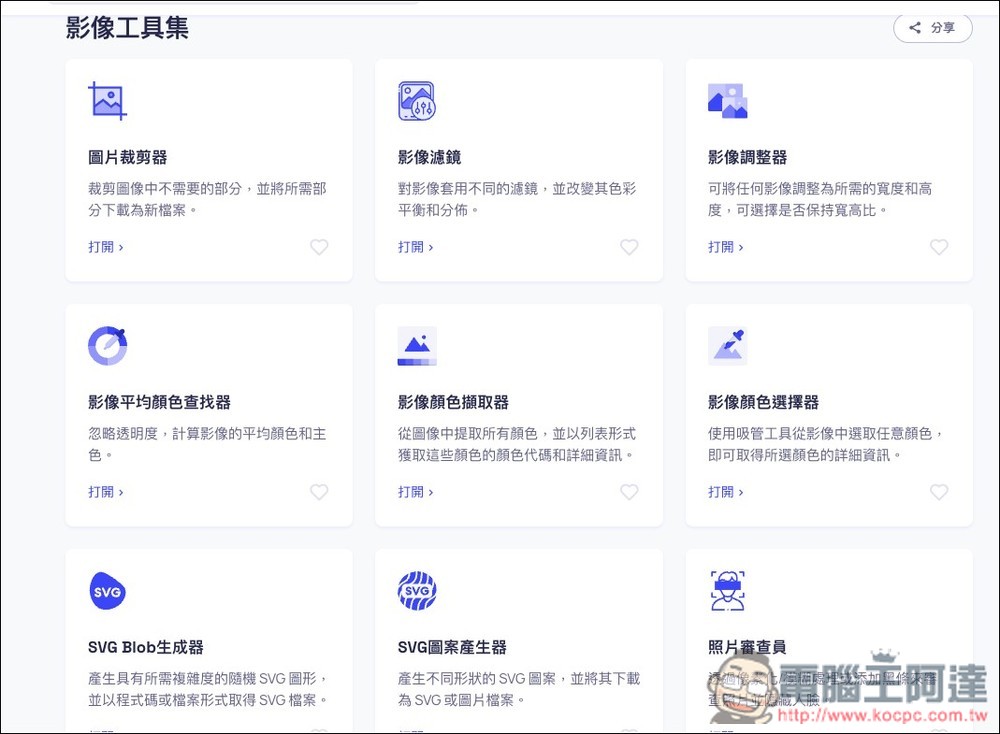Click the 照片審查員 face censor icon
This screenshot has height=734, width=1000.
click(727, 590)
